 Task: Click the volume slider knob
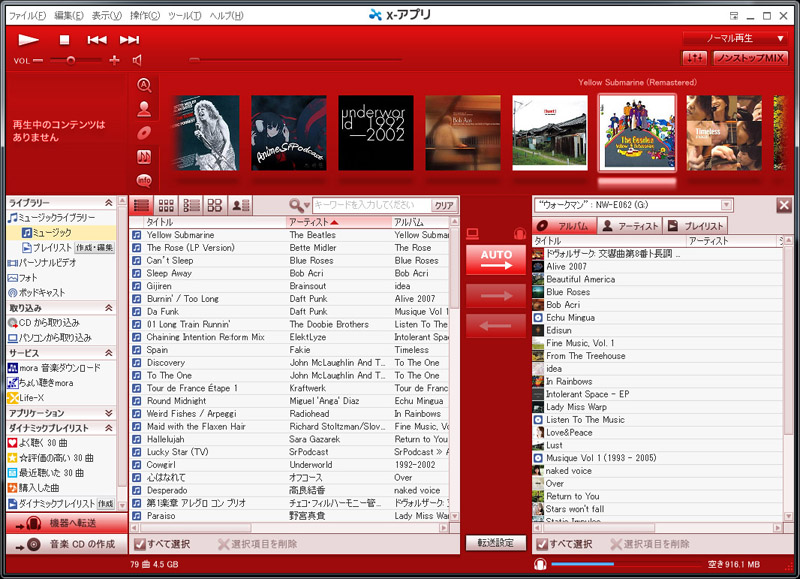(x=71, y=61)
